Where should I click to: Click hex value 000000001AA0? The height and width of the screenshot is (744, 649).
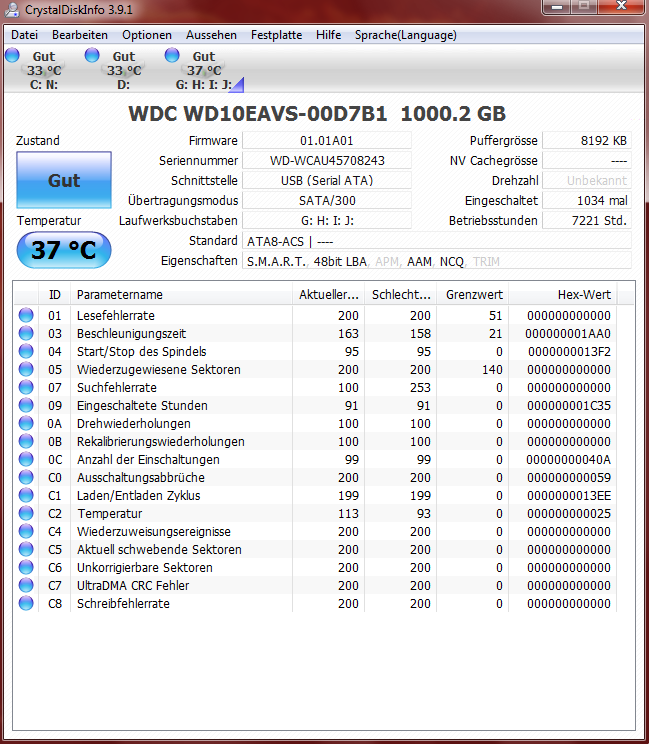coord(568,334)
